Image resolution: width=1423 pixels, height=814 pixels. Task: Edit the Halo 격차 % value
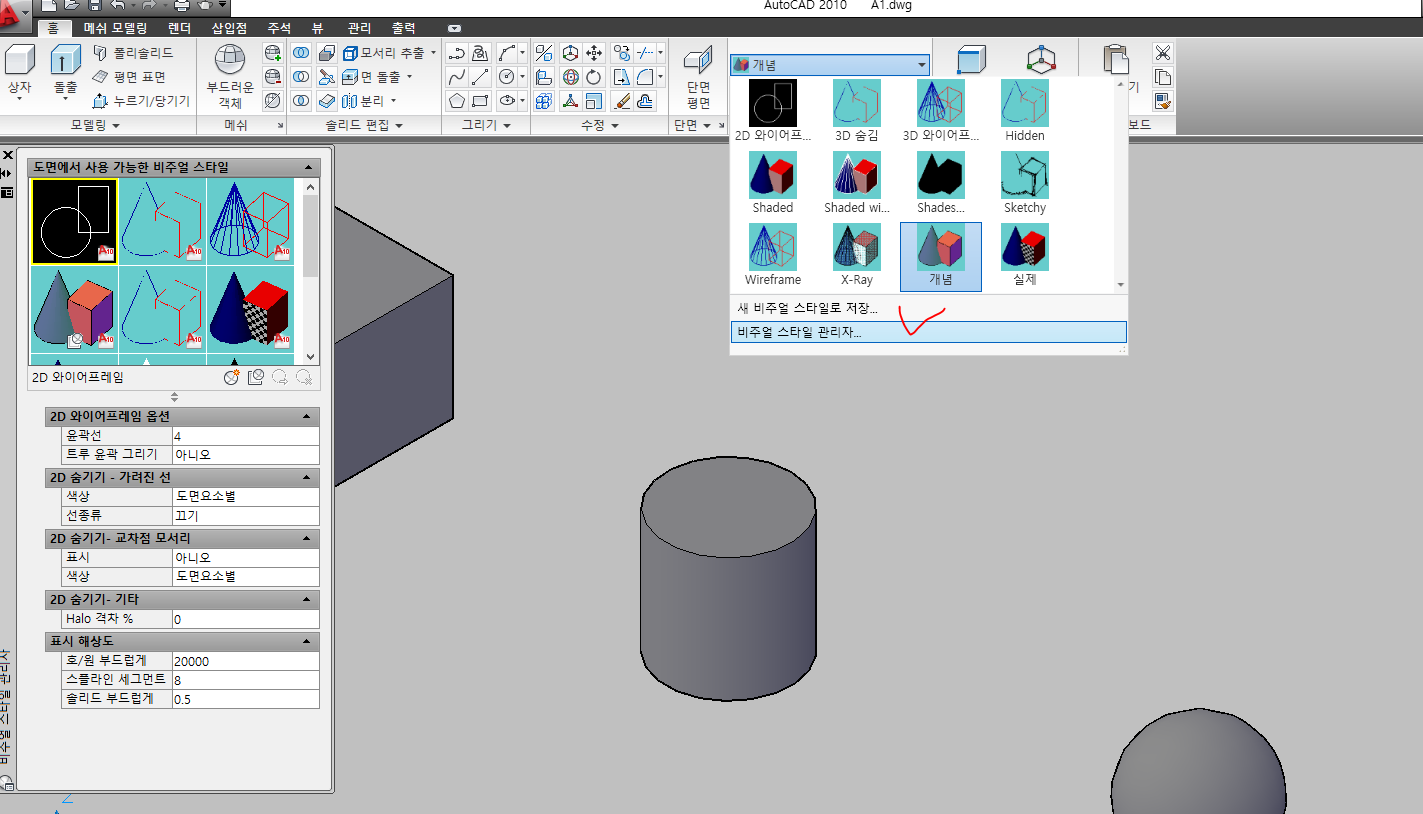click(245, 619)
